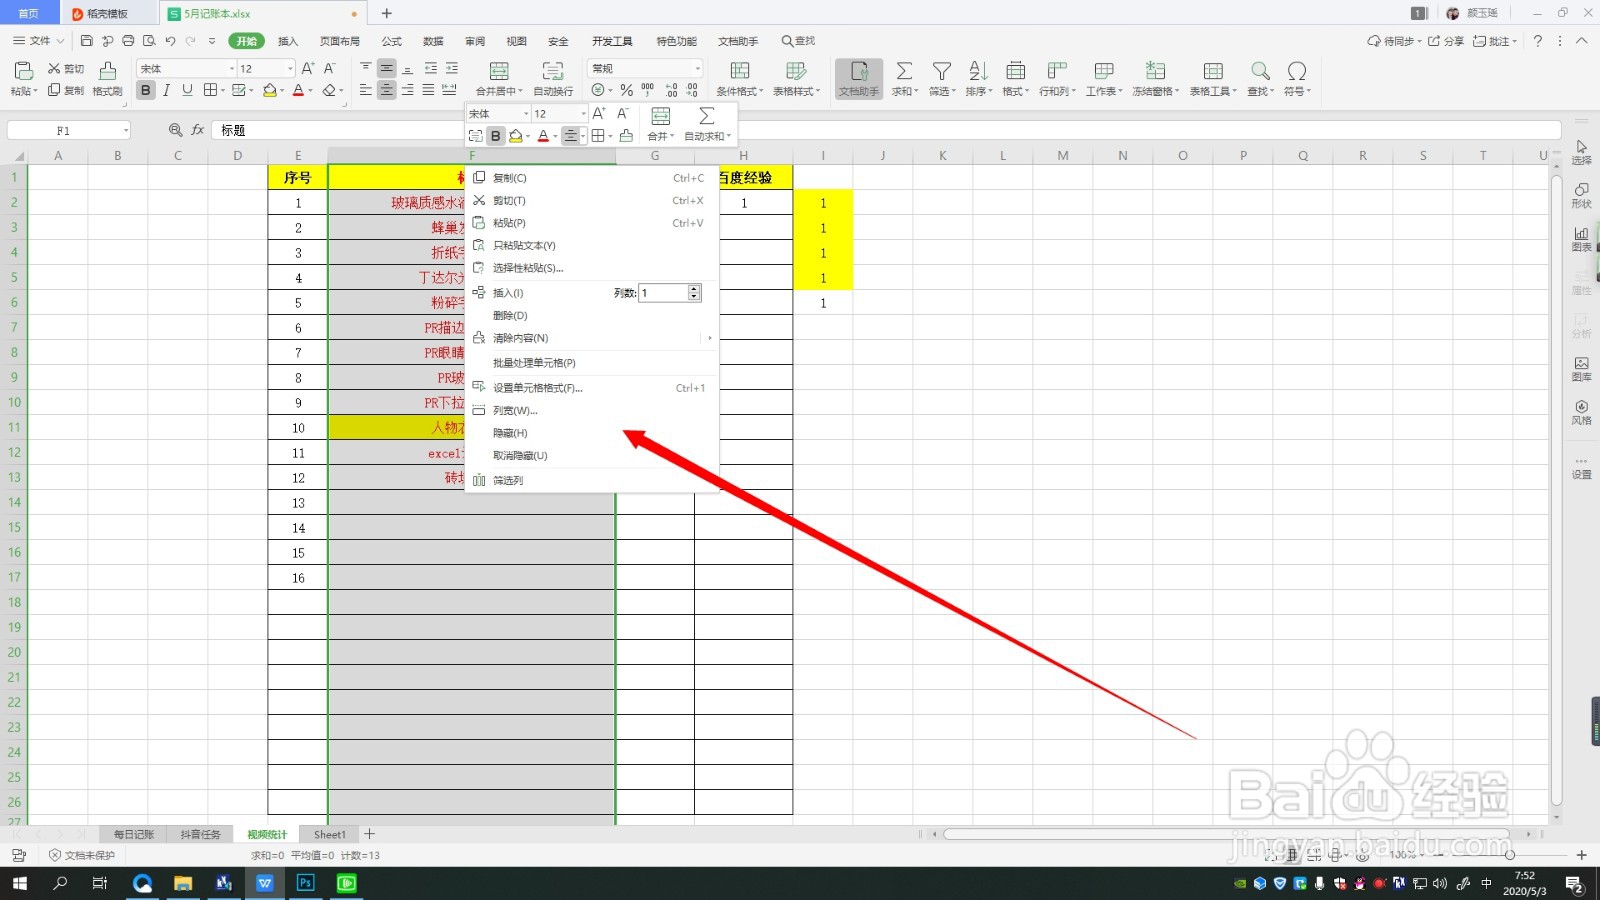Toggle top vertical alignment in ribbon

(x=365, y=68)
